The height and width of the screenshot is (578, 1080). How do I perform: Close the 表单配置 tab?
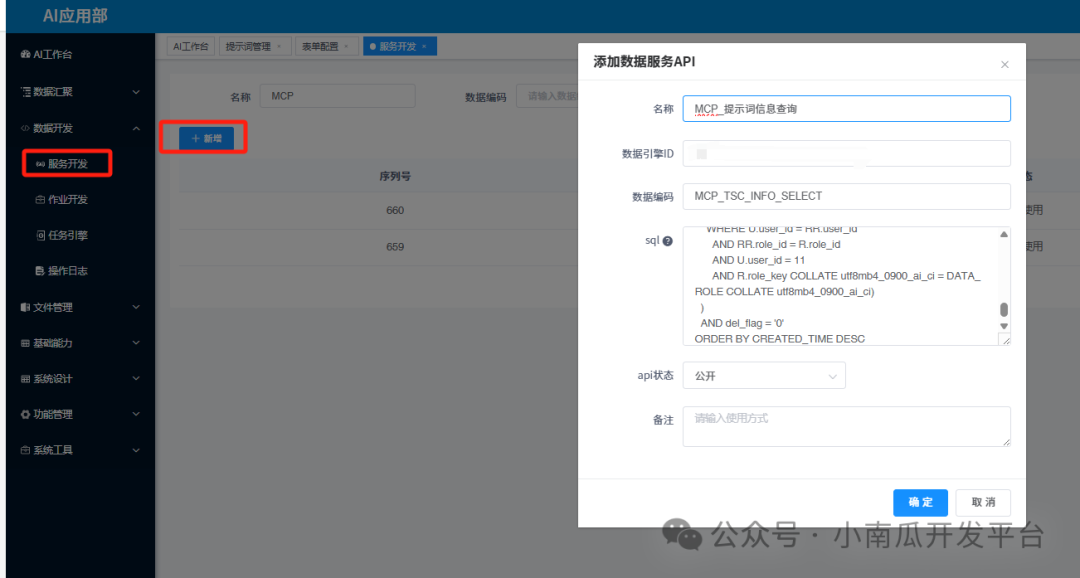point(346,47)
